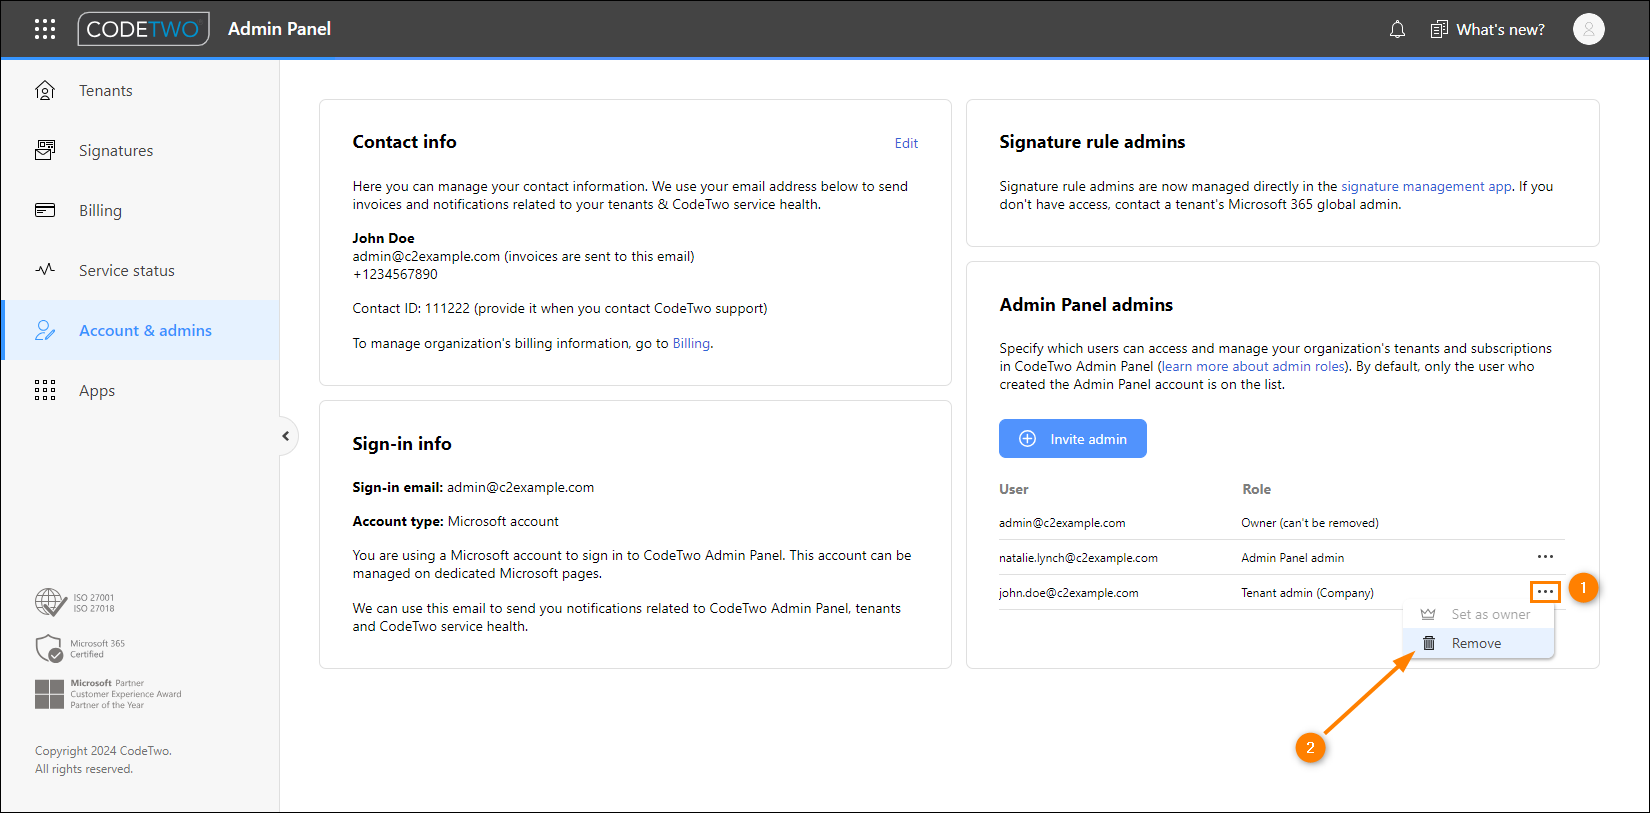Image resolution: width=1650 pixels, height=813 pixels.
Task: Open Signatures section in sidebar
Action: [x=141, y=150]
